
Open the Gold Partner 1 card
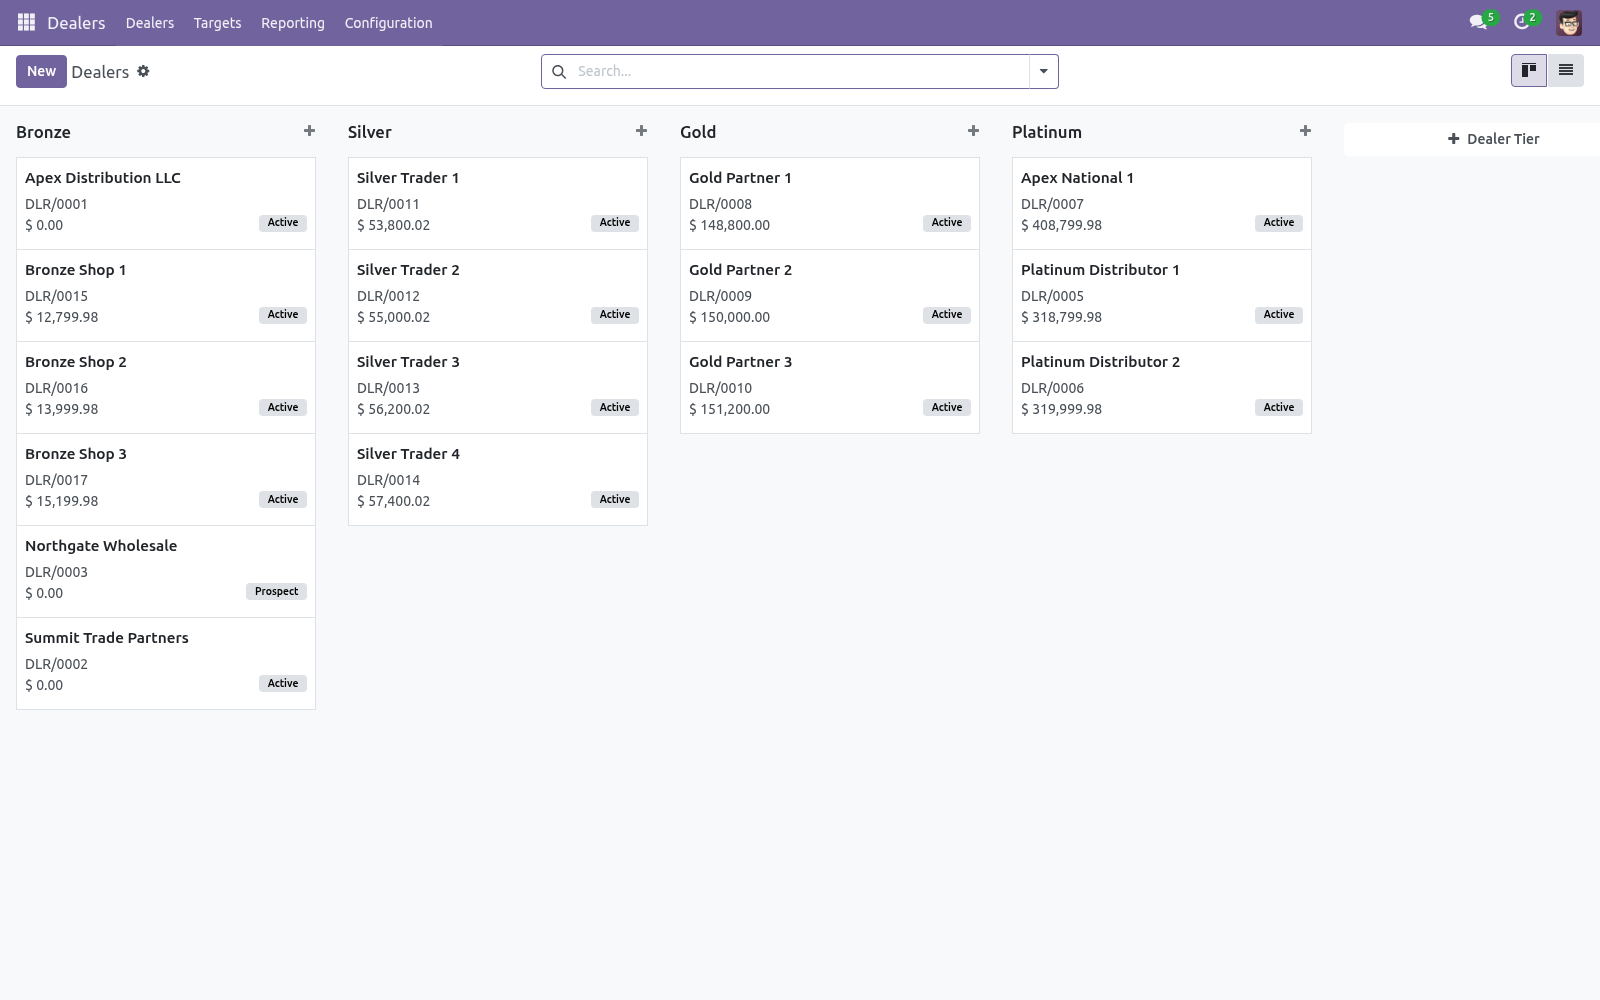click(x=830, y=203)
